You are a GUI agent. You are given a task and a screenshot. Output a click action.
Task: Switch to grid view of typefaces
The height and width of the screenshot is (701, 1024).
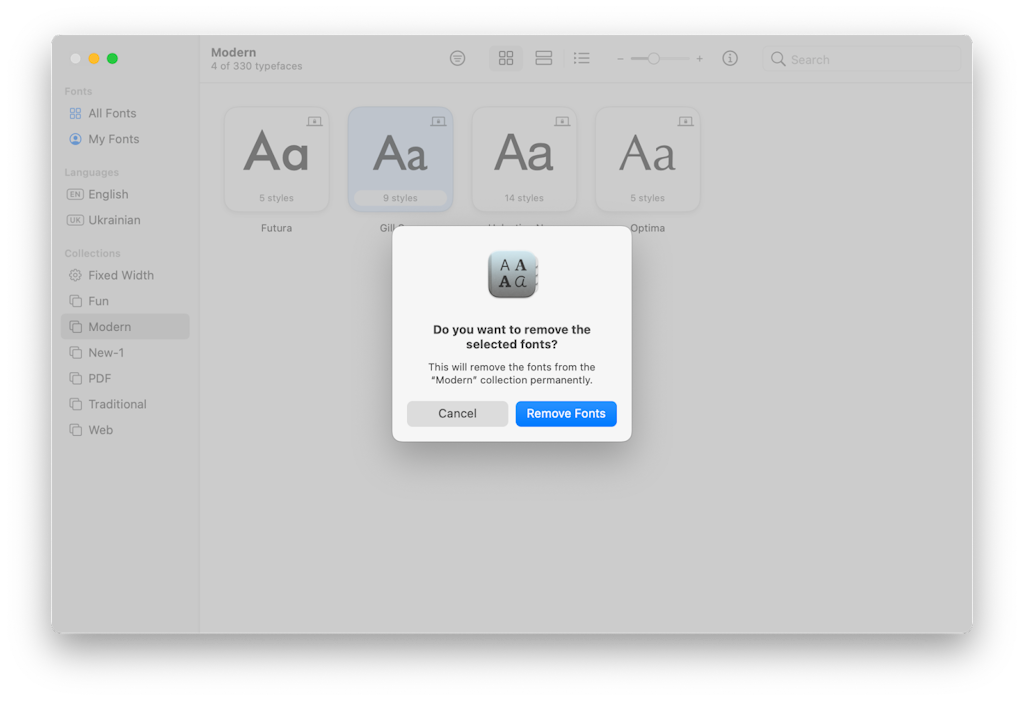[x=505, y=58]
